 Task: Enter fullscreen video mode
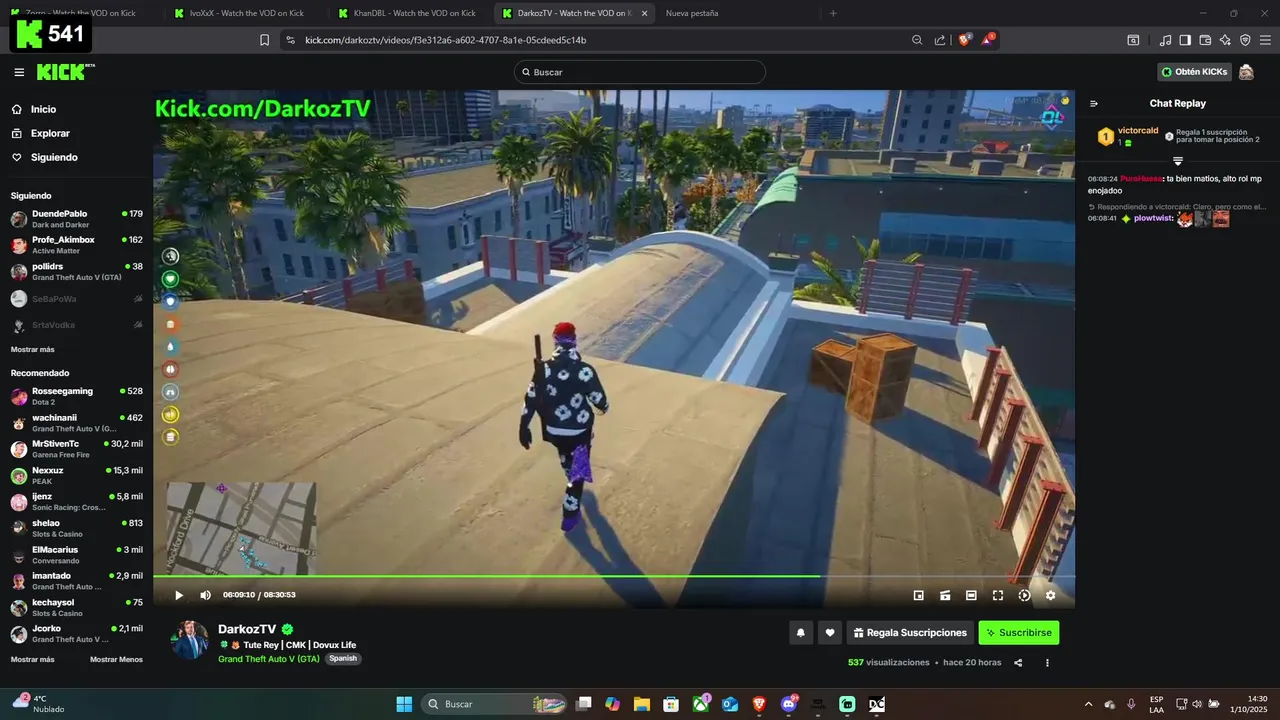click(x=998, y=595)
